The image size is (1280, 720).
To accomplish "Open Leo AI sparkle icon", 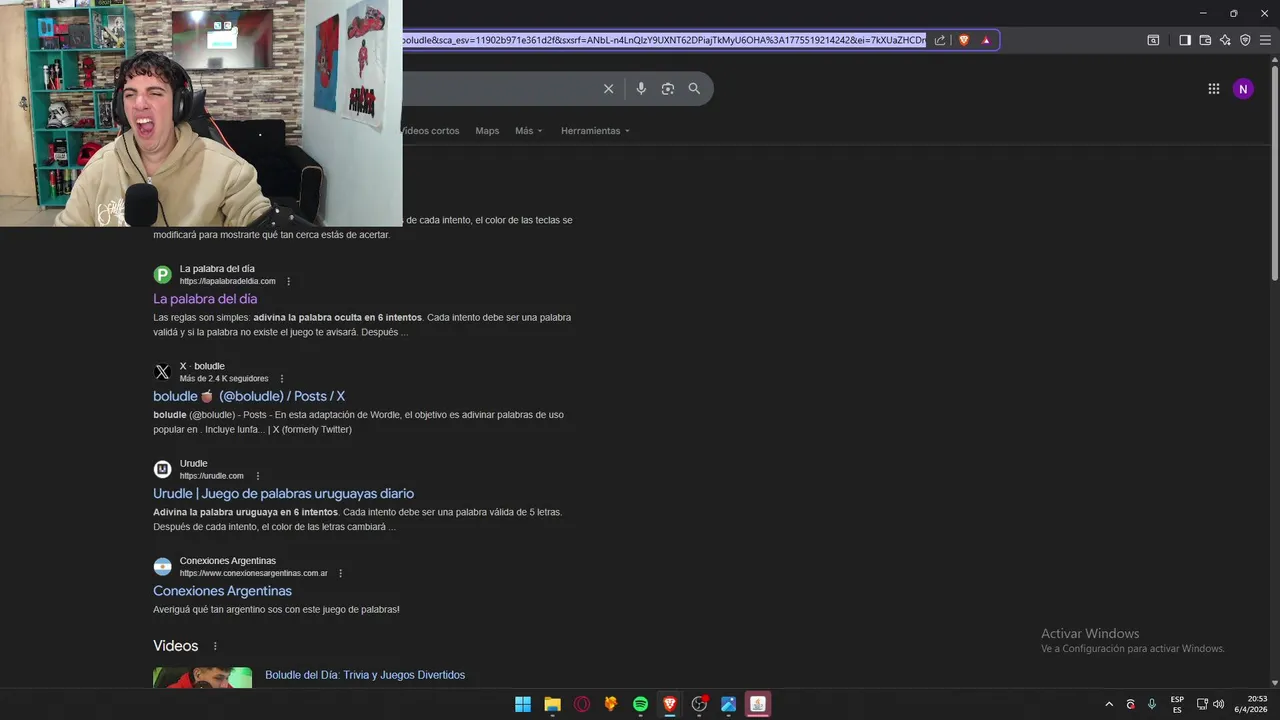I will point(1225,40).
